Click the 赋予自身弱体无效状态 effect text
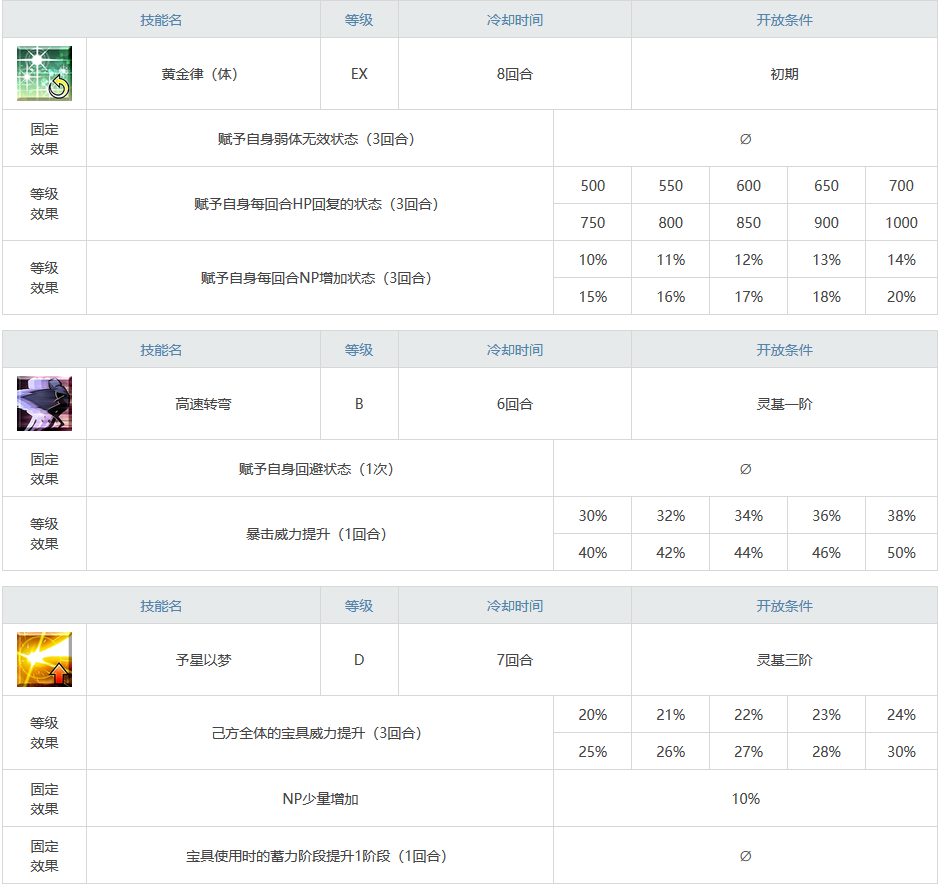 point(316,139)
